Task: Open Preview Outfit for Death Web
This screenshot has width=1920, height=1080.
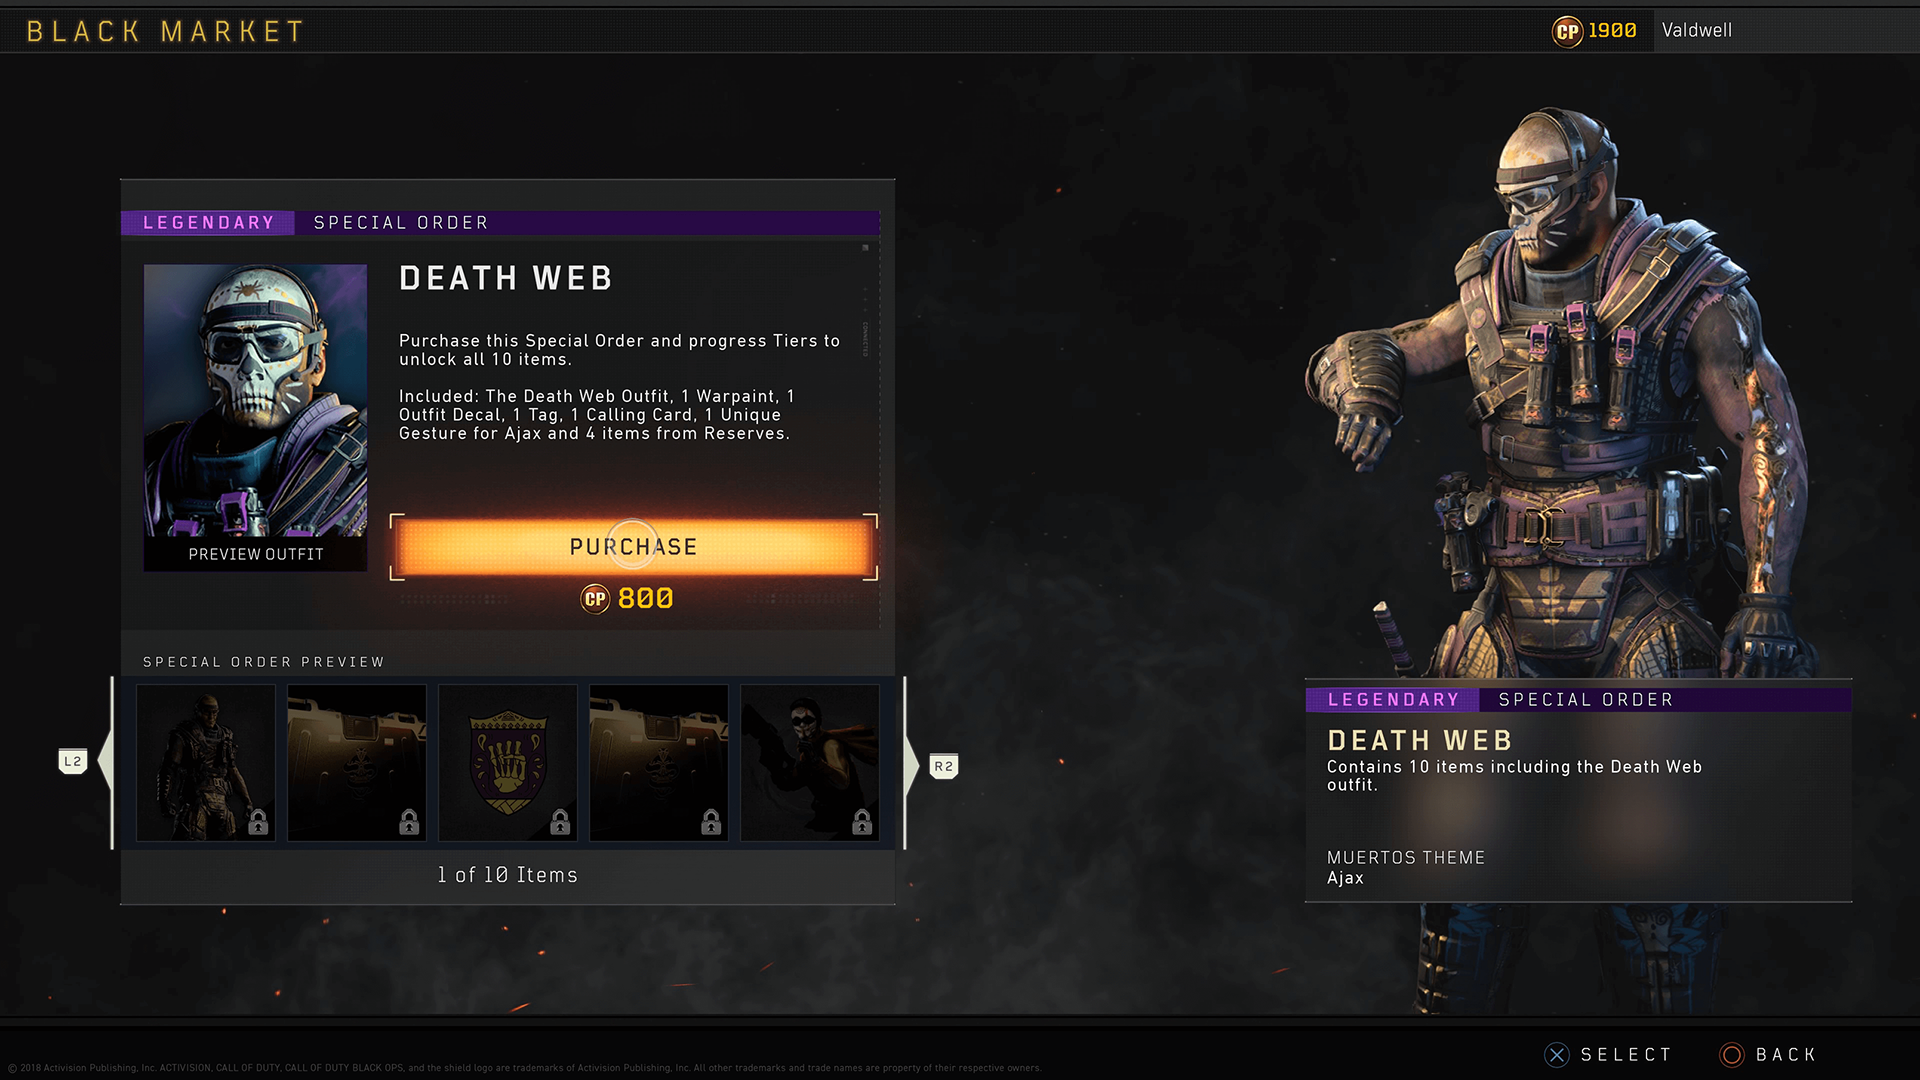Action: pos(256,554)
